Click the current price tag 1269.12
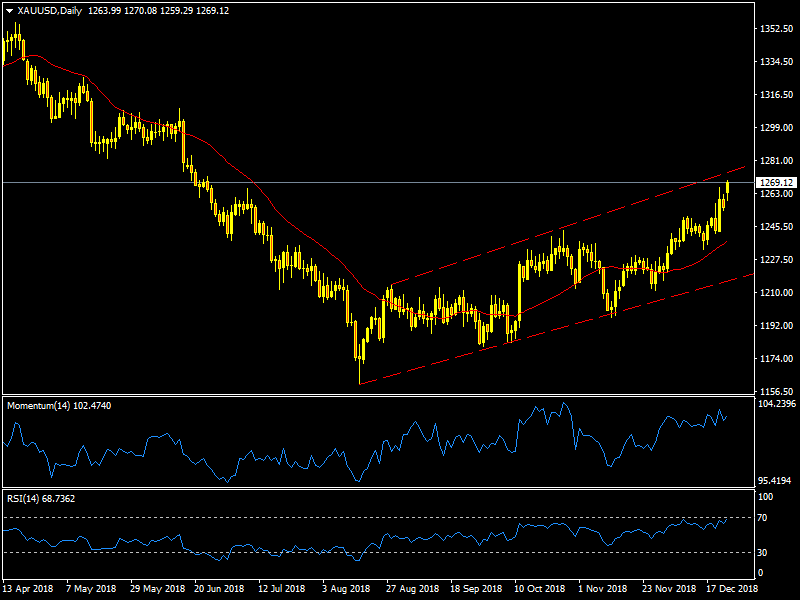Viewport: 800px width, 600px height. (776, 183)
